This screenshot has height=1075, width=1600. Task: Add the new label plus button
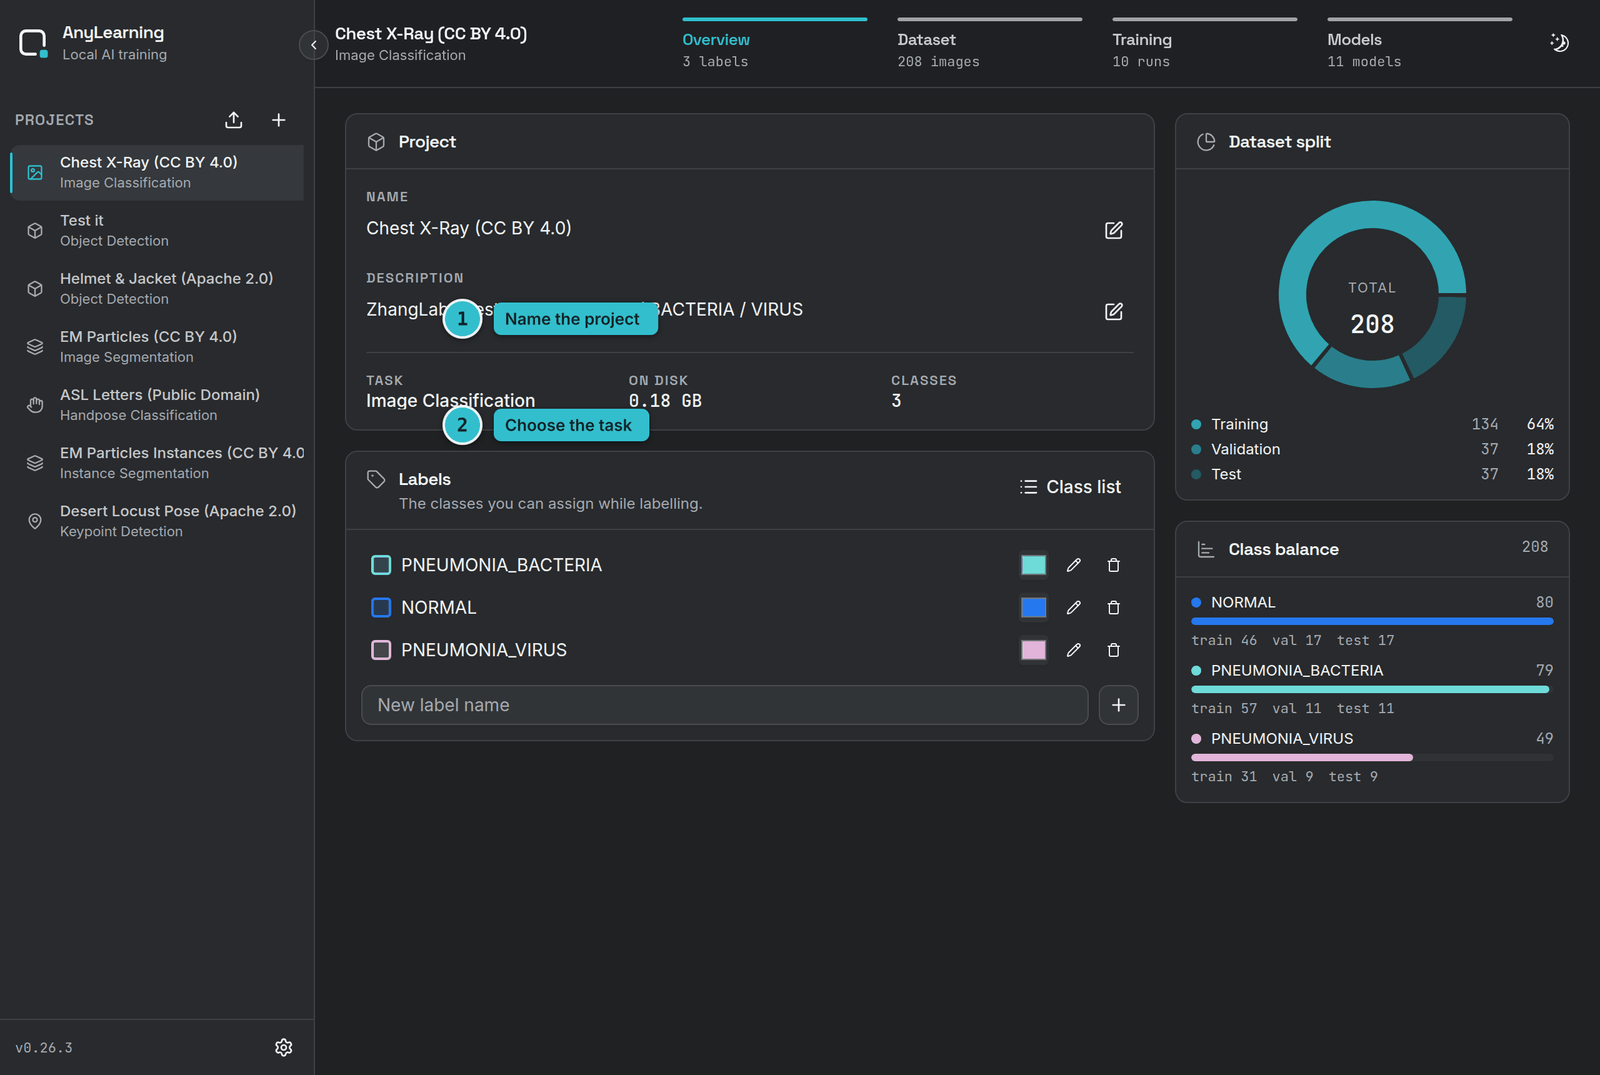click(x=1119, y=705)
